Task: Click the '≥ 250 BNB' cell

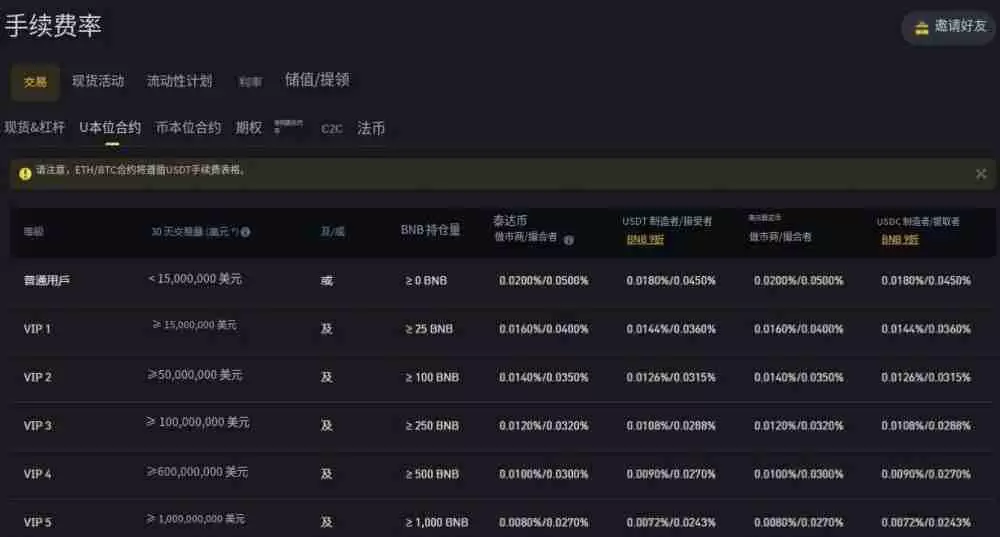Action: (x=432, y=425)
